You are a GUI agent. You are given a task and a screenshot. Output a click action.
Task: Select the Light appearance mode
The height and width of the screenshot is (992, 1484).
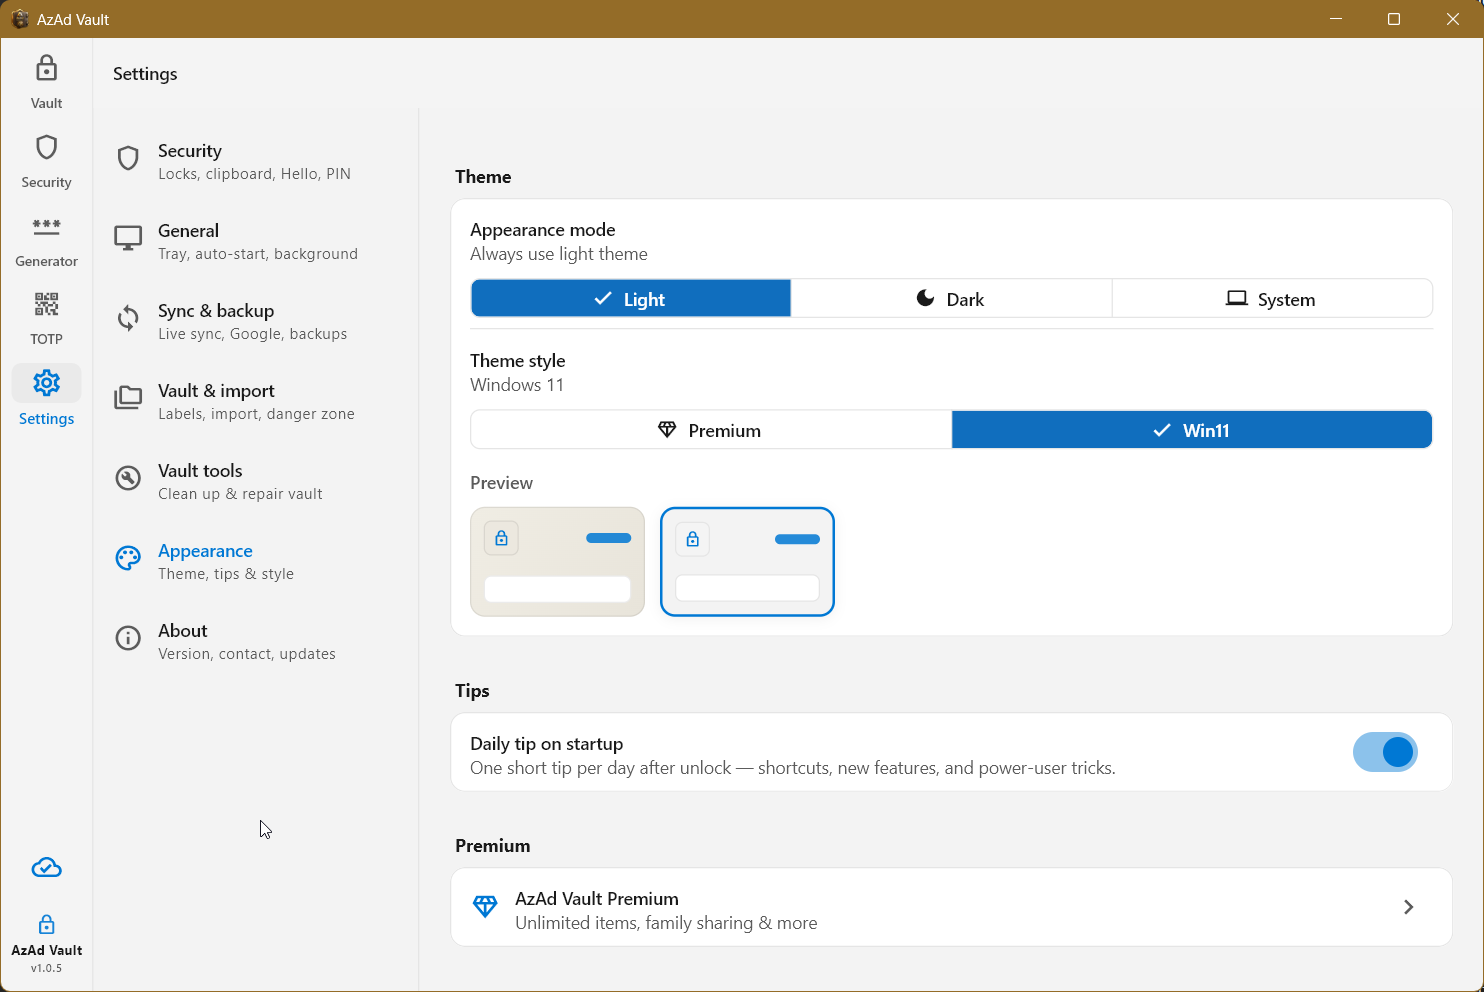pyautogui.click(x=631, y=299)
